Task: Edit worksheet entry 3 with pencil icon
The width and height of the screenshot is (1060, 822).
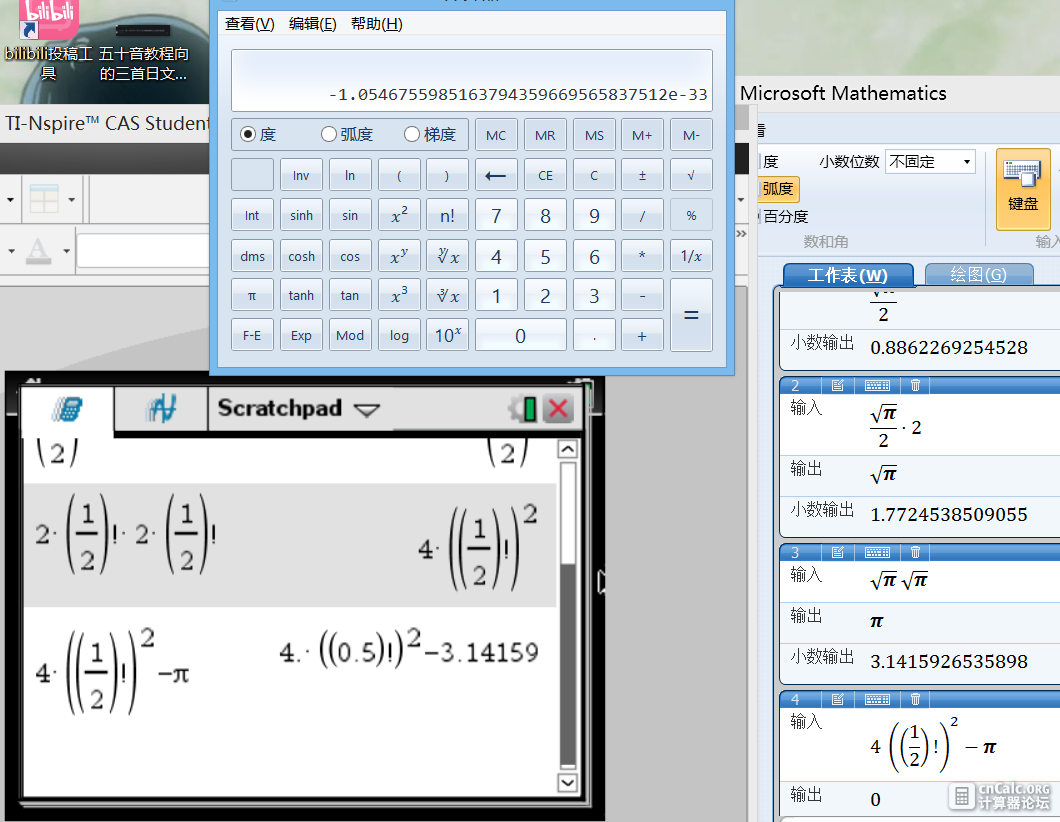Action: coord(838,552)
